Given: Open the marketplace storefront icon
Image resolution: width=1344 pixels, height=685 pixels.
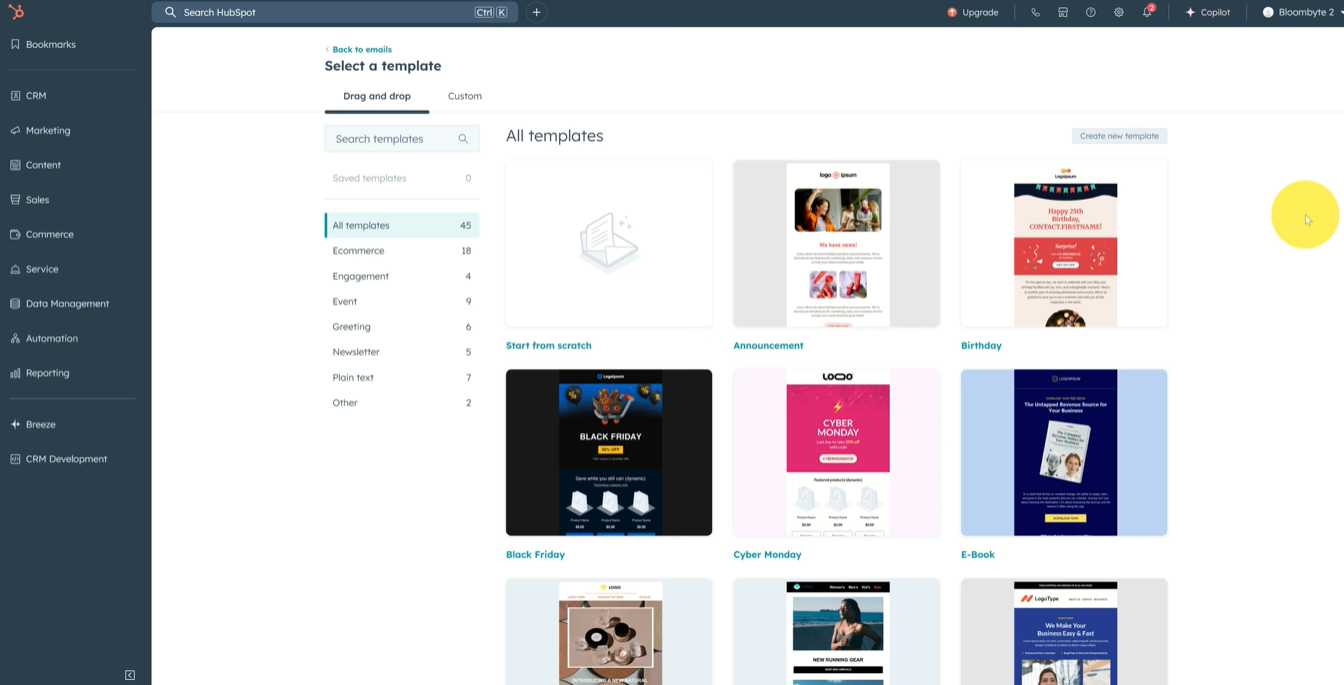Looking at the screenshot, I should [x=1063, y=12].
